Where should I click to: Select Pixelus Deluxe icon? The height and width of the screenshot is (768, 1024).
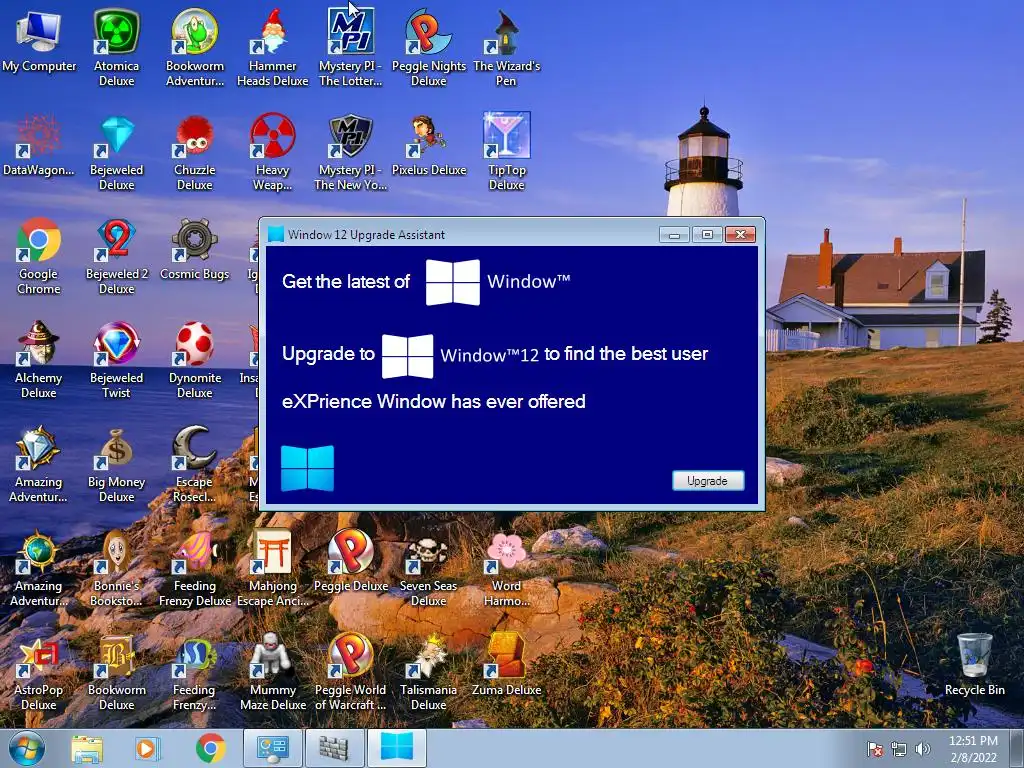pyautogui.click(x=428, y=145)
